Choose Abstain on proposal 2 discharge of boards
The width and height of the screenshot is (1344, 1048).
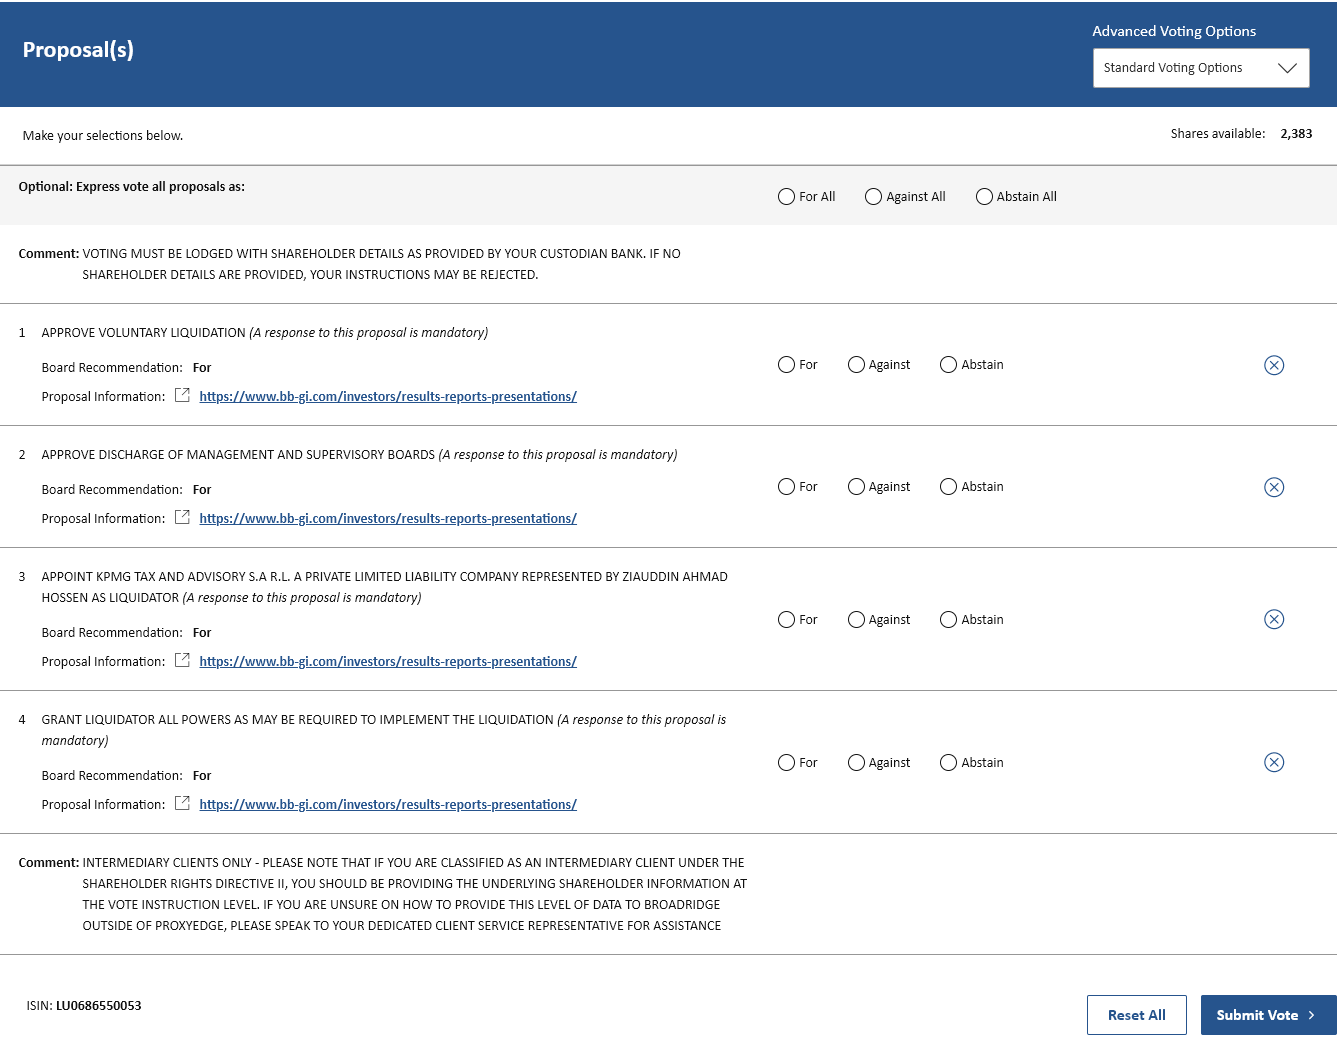[x=948, y=487]
